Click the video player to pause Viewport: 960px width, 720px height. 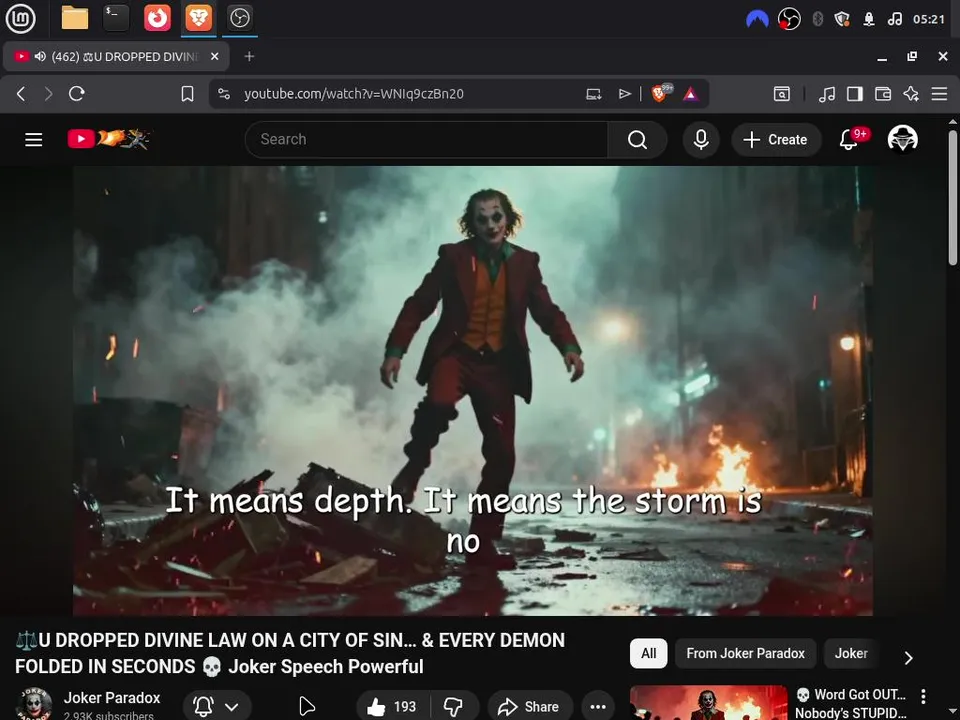(x=473, y=391)
